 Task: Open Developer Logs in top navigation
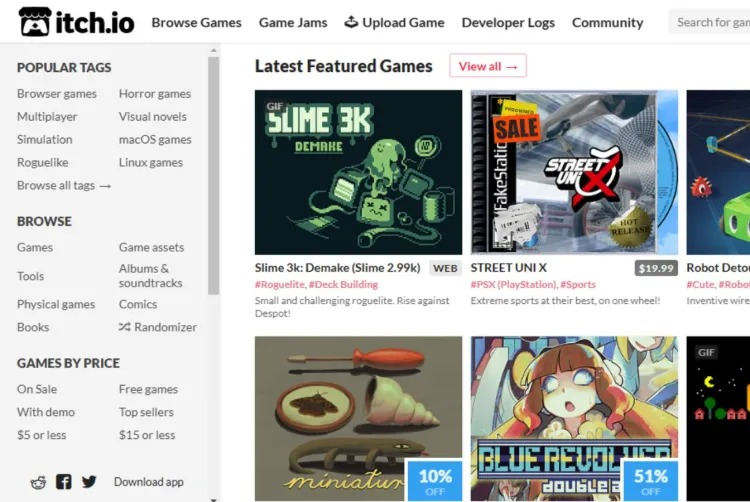tap(508, 22)
